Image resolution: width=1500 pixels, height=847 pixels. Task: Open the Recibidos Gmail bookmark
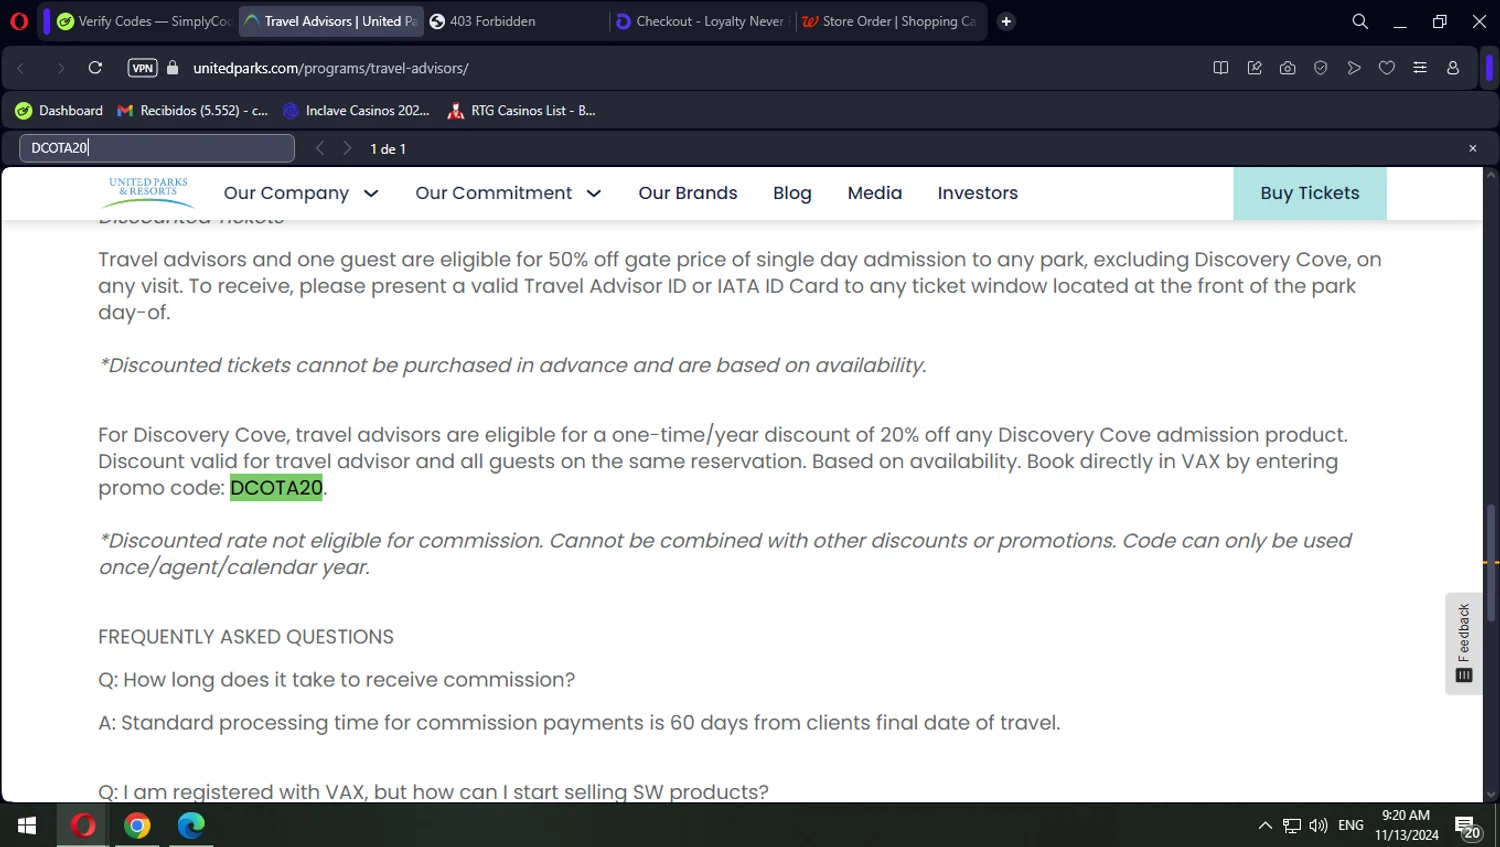tap(193, 110)
